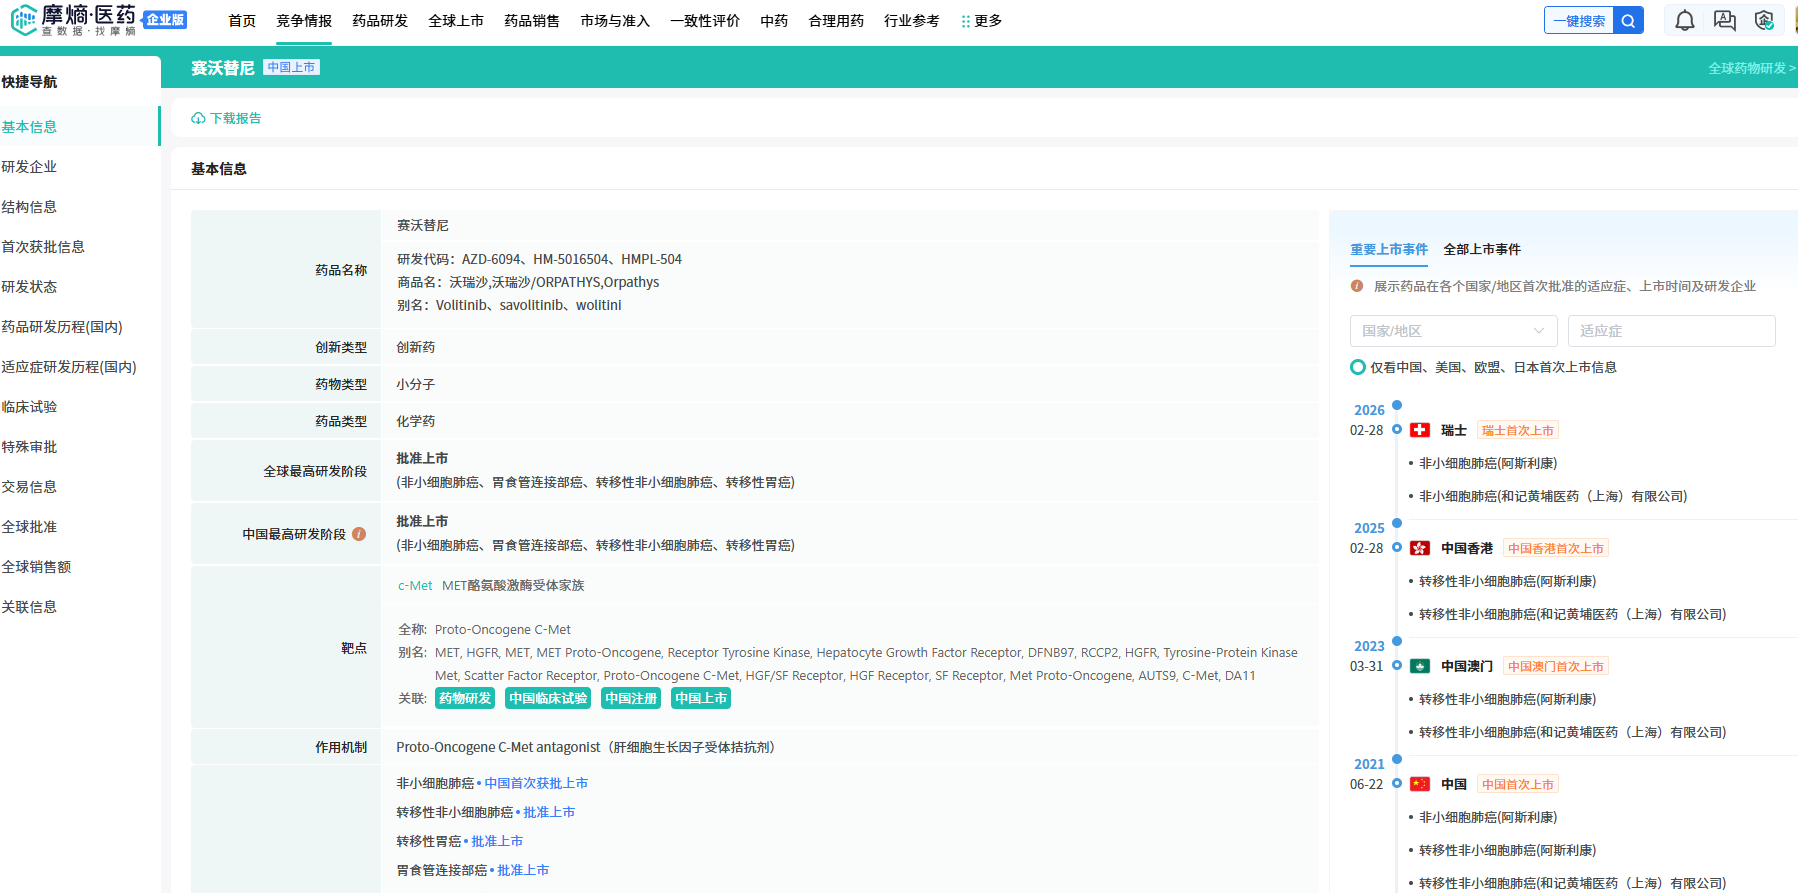Click the 企业版 badge

(x=165, y=19)
